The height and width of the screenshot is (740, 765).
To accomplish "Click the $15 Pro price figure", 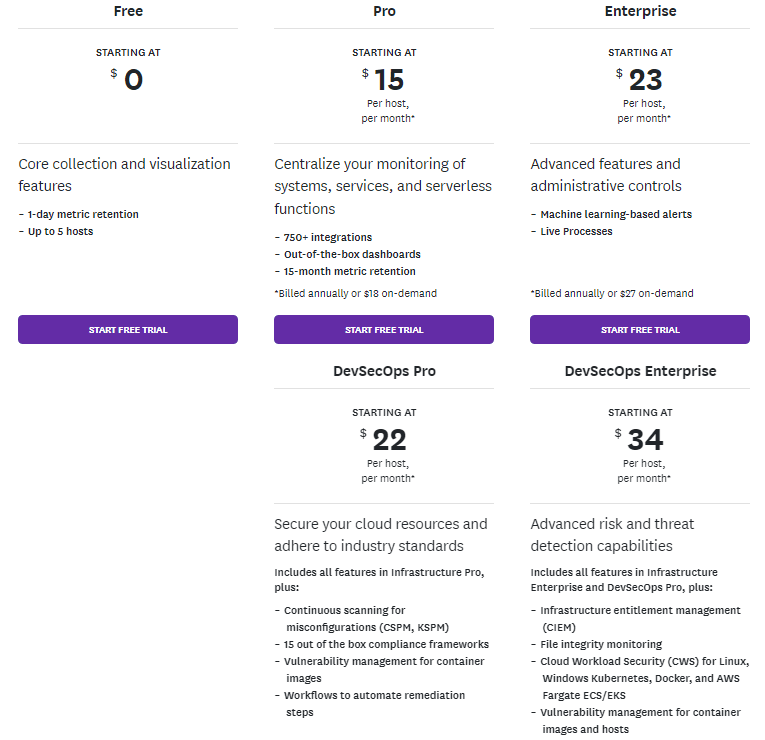I will coord(384,80).
